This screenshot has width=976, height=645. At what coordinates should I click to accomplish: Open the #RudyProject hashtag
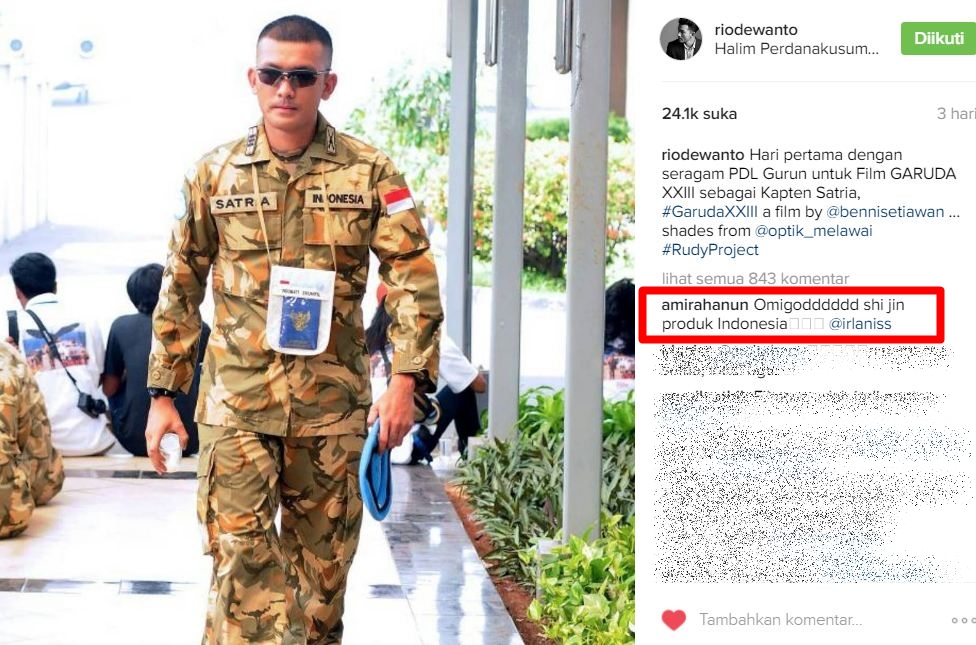pos(710,250)
